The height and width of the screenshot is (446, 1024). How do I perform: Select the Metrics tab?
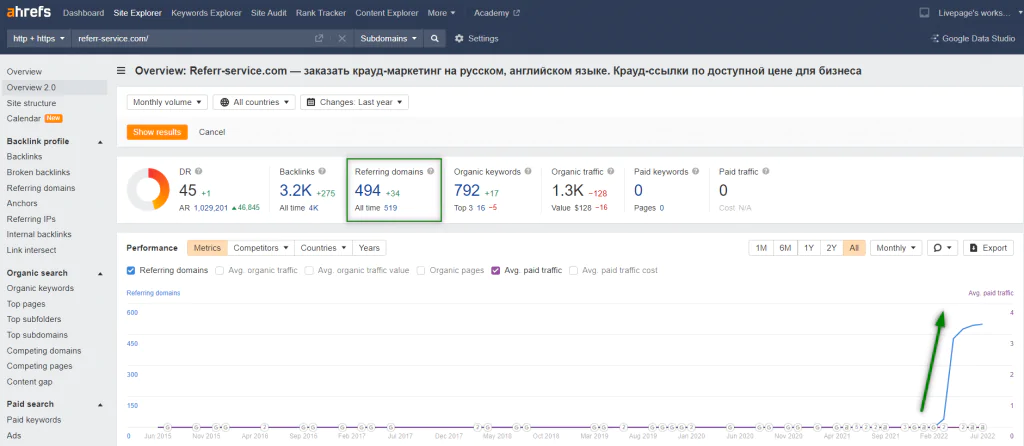[208, 248]
